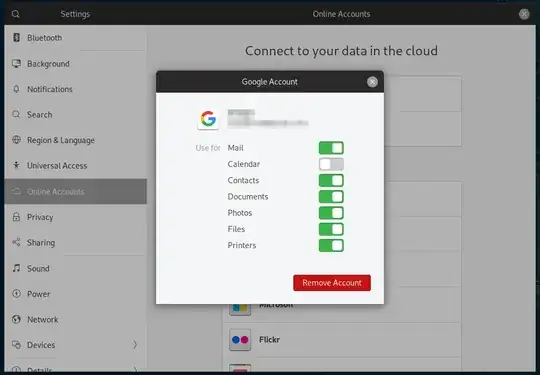Toggle the Files switch
Screen dimensions: 540x375
coord(331,229)
